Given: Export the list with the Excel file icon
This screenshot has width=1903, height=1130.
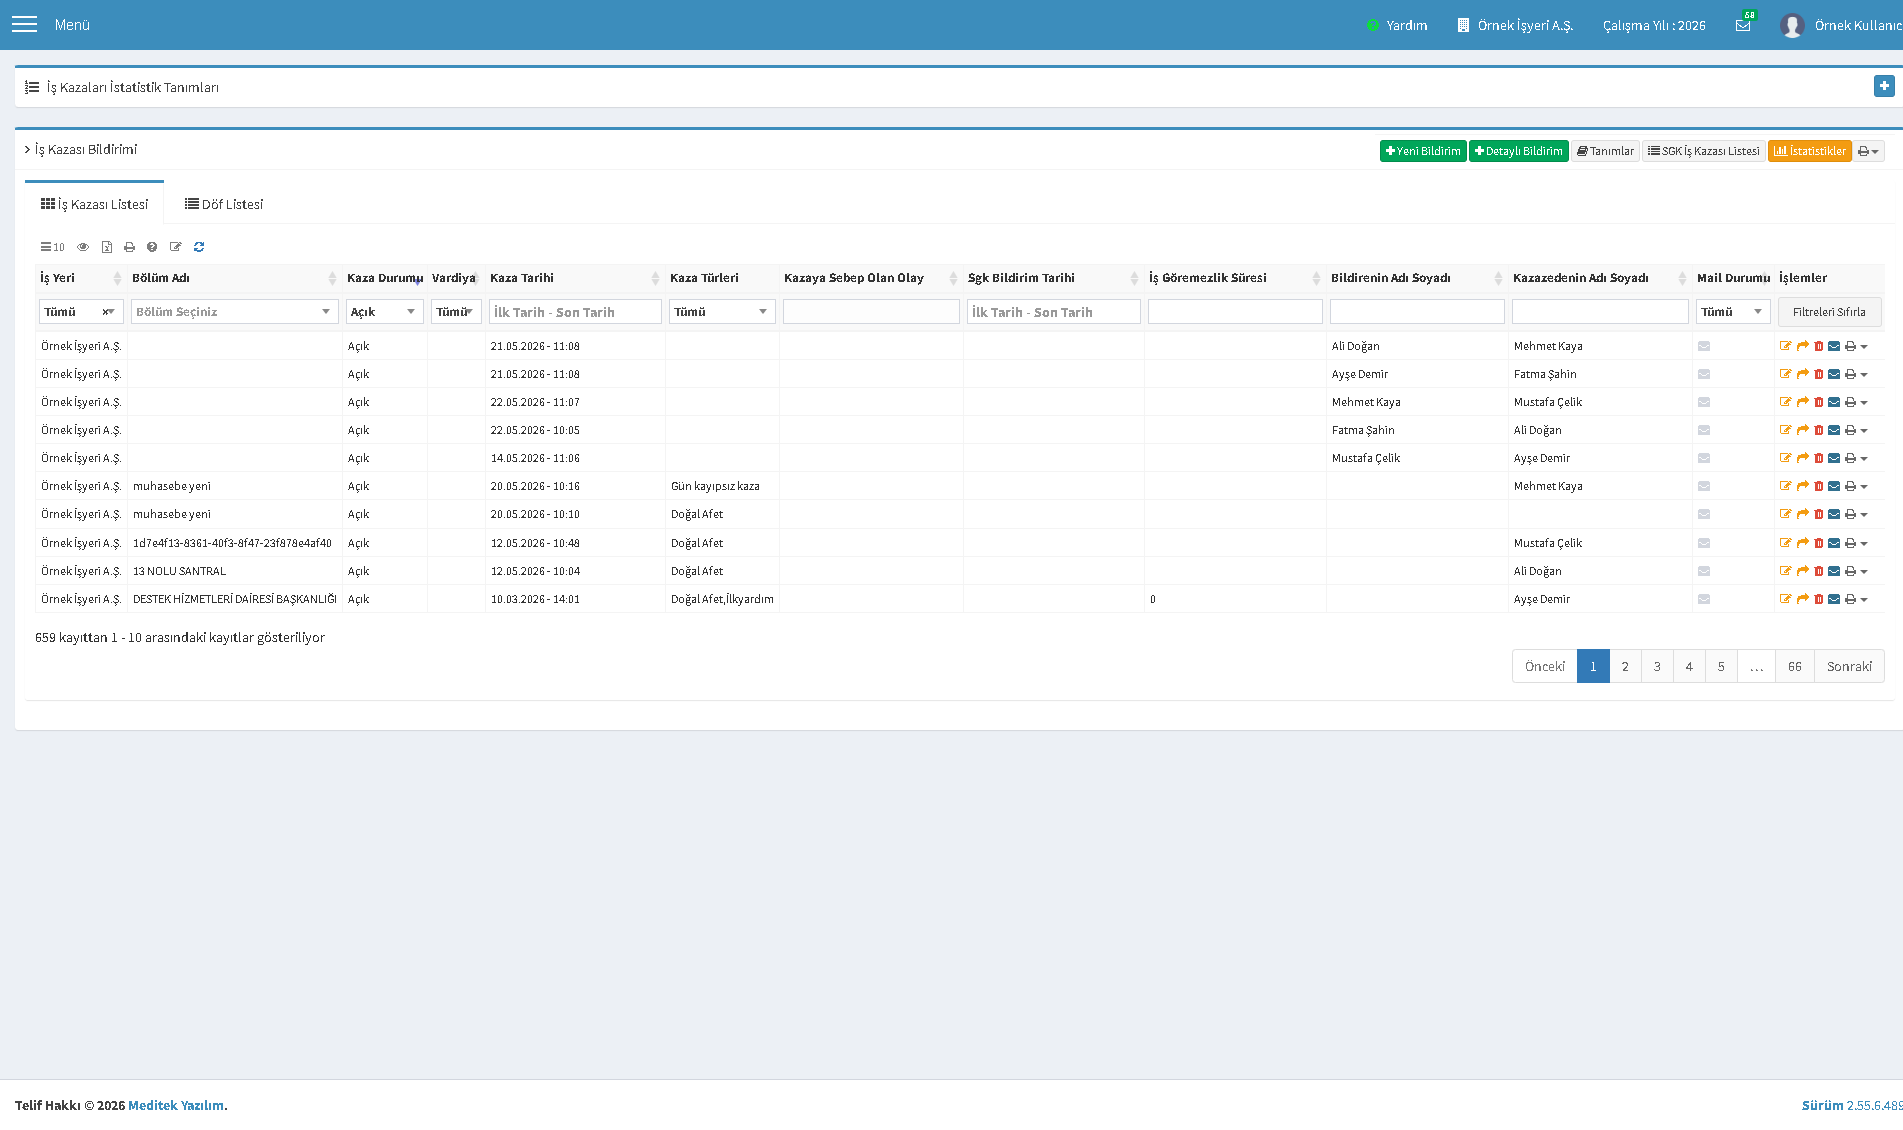Looking at the screenshot, I should pos(107,247).
